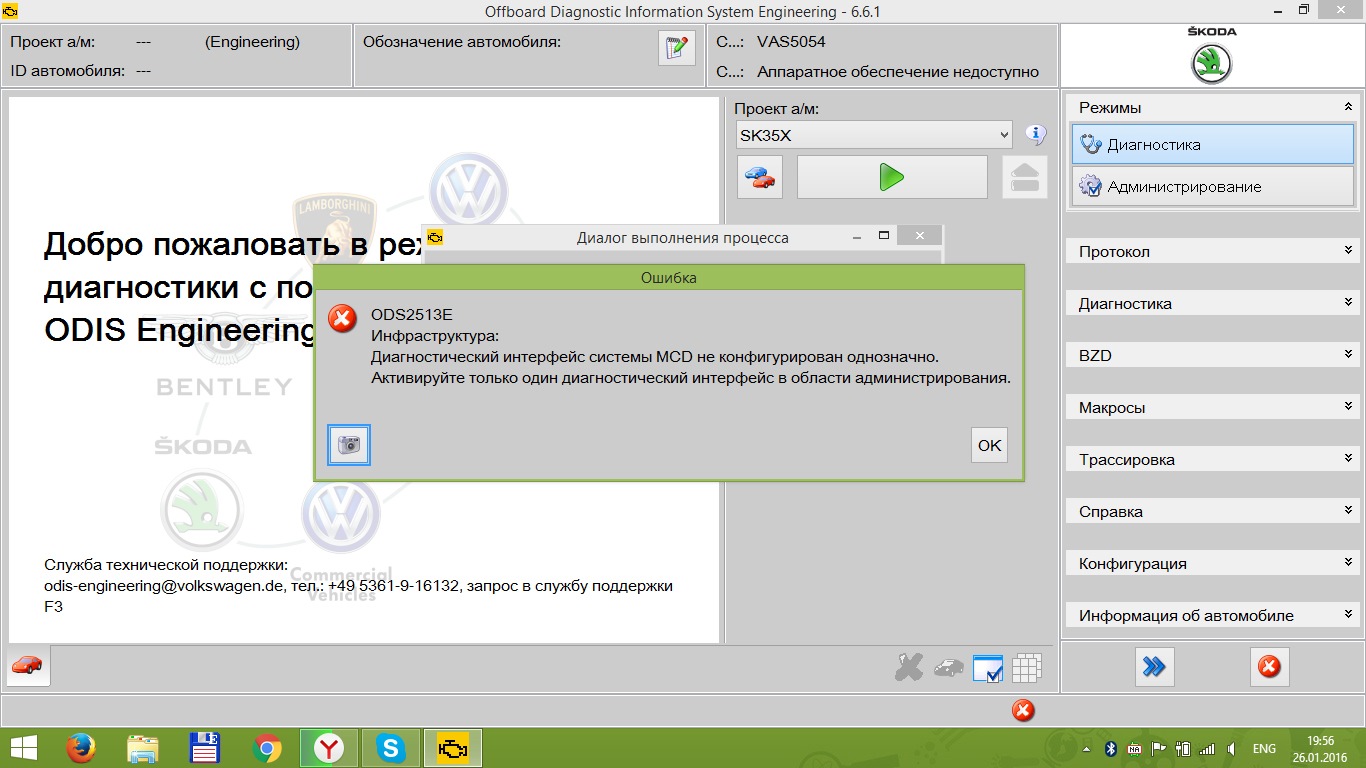The width and height of the screenshot is (1366, 768).
Task: Click the red car icon at bottom left
Action: pos(28,666)
